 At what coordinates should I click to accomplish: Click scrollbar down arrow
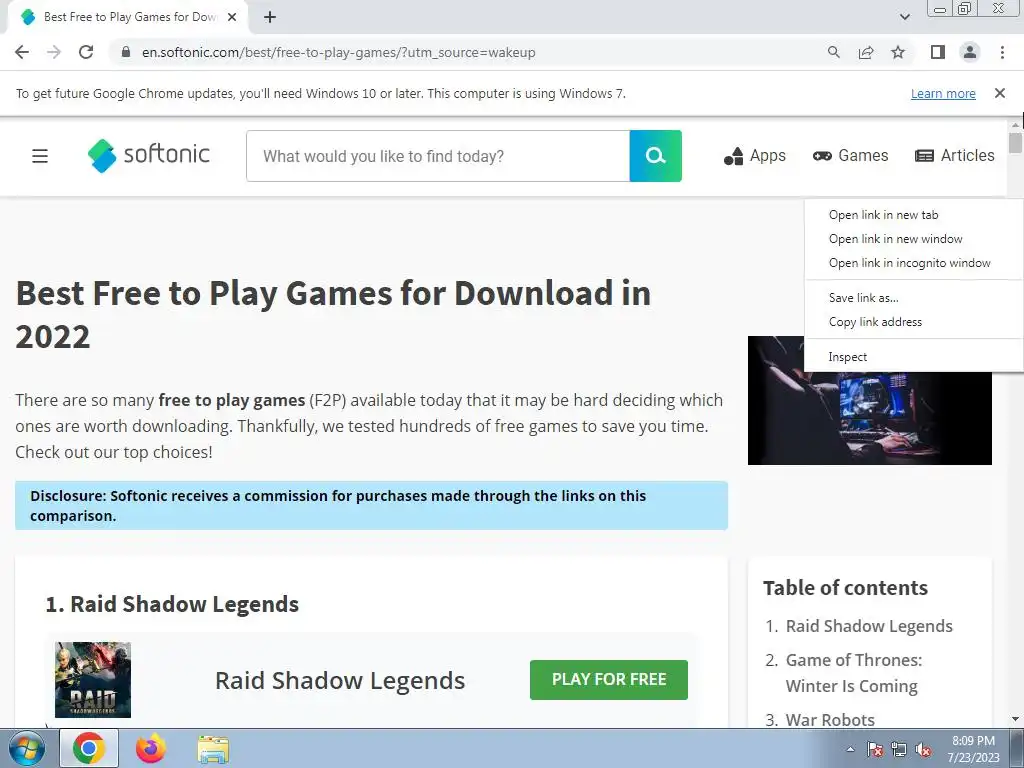1015,720
